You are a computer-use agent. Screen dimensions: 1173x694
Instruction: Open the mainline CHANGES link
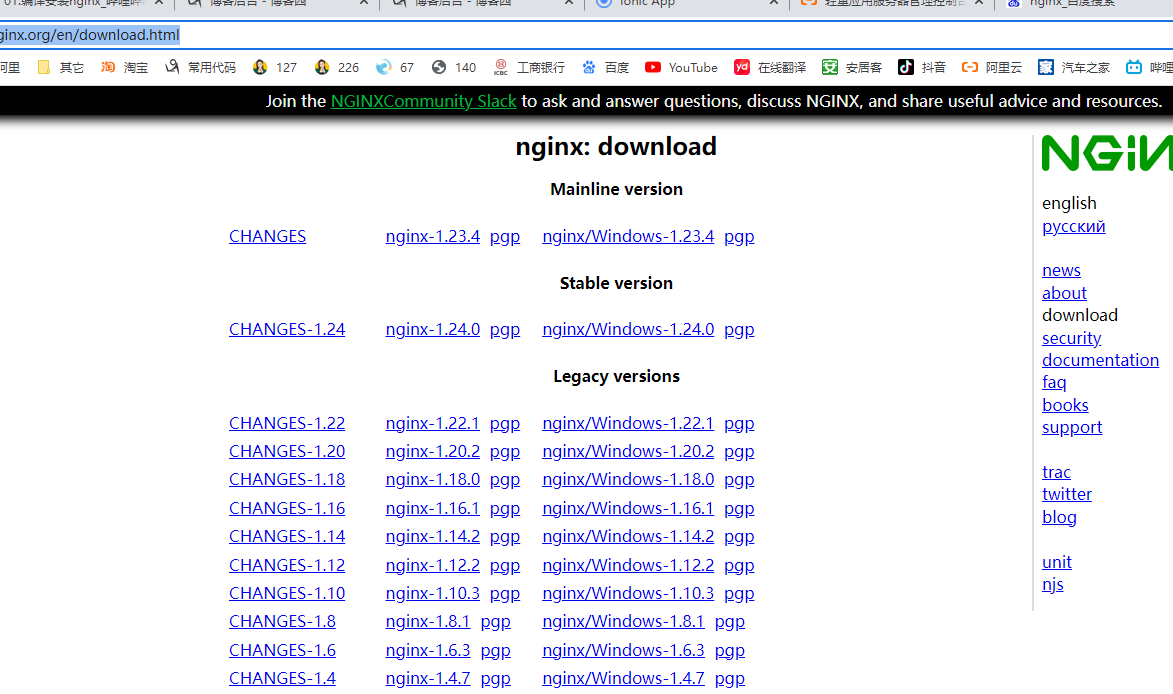(x=267, y=236)
